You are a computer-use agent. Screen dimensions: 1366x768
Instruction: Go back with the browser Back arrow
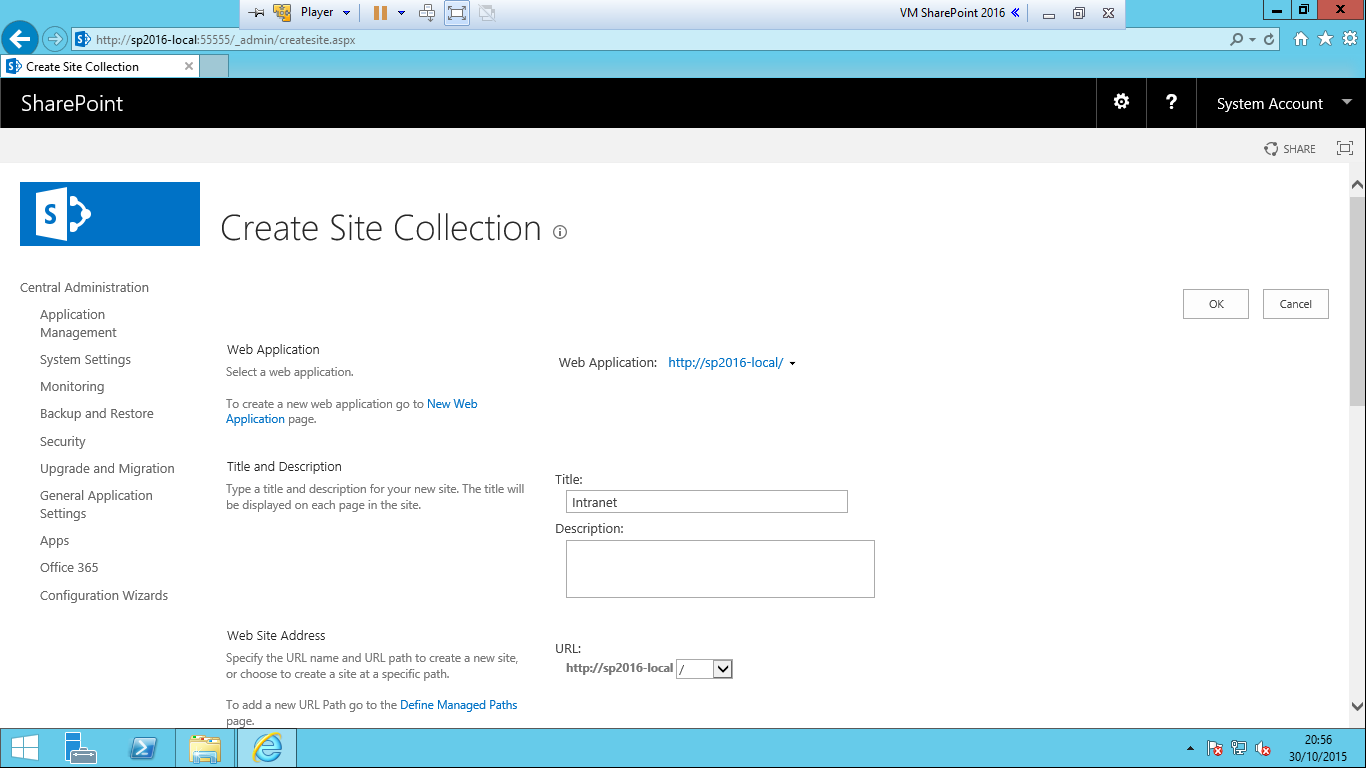19,39
